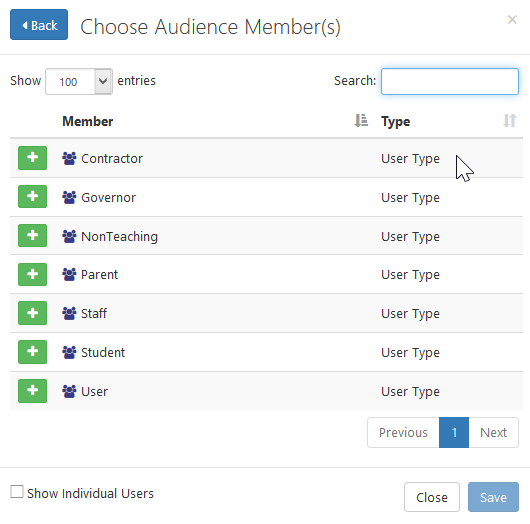Screen dimensions: 530x524
Task: Focus the Search input field
Action: click(450, 81)
